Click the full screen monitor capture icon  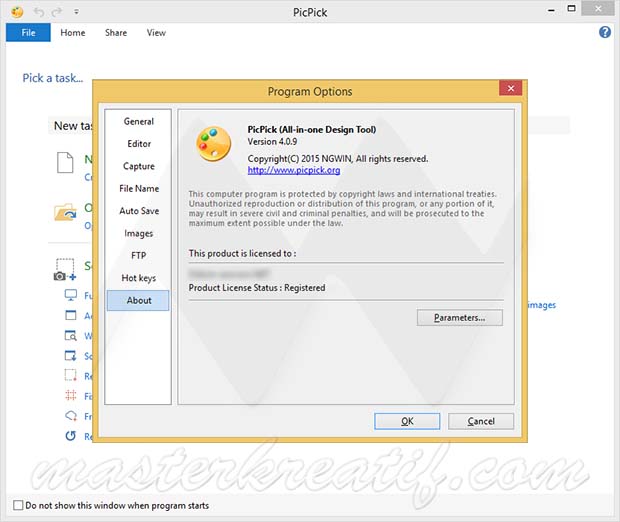pos(70,295)
